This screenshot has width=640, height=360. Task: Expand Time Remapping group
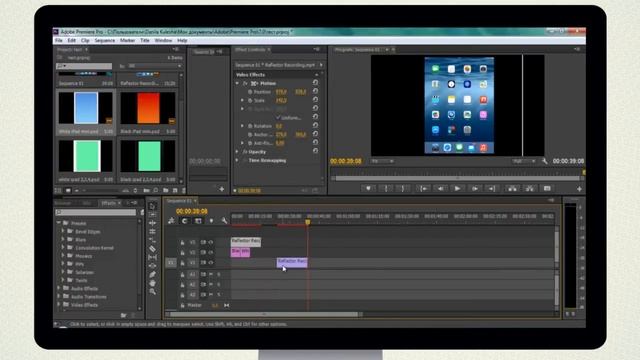(x=237, y=160)
